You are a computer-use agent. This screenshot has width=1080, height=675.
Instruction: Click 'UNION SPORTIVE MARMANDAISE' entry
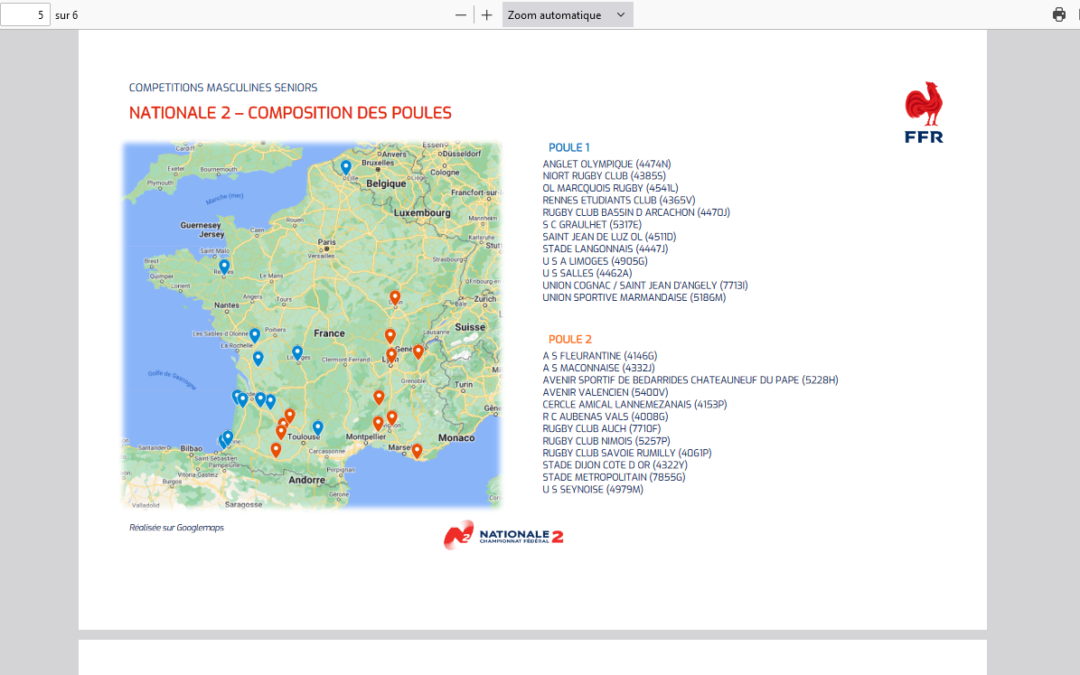pos(634,298)
